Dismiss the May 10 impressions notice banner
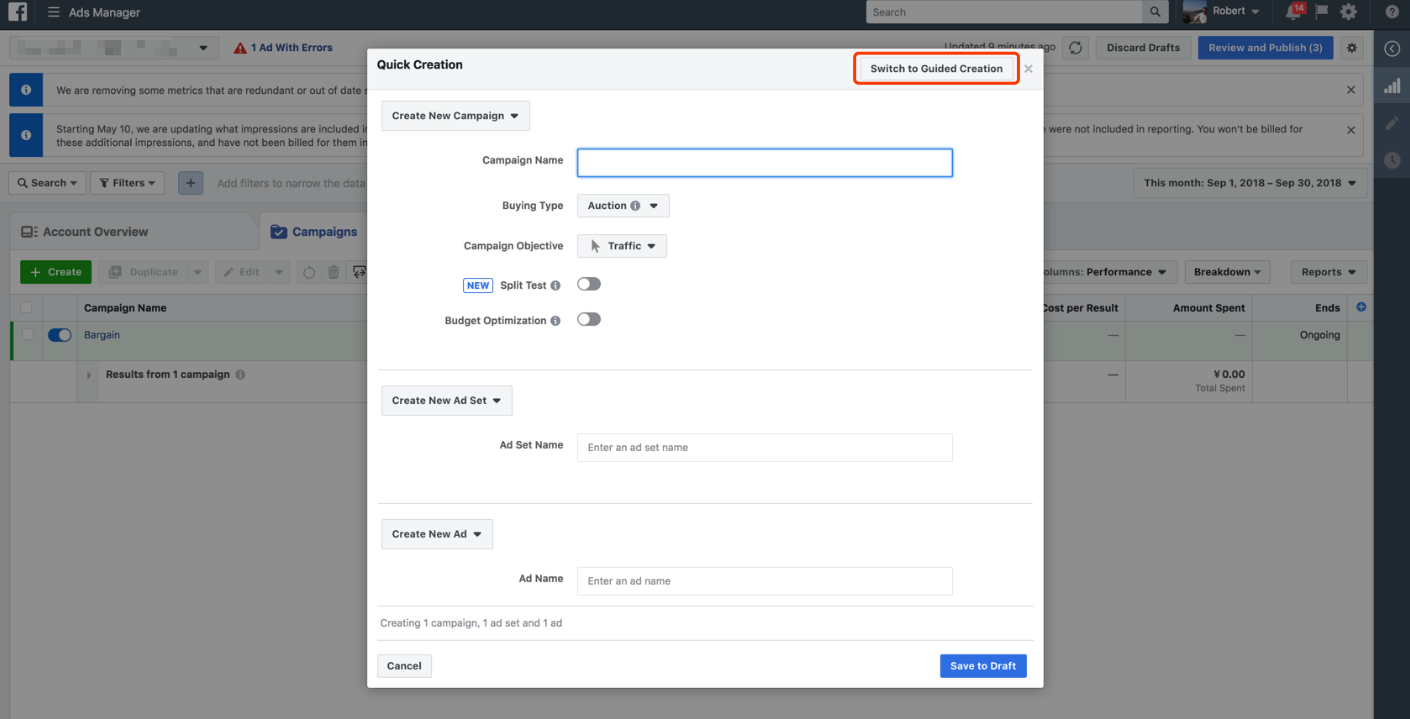 pos(1351,130)
